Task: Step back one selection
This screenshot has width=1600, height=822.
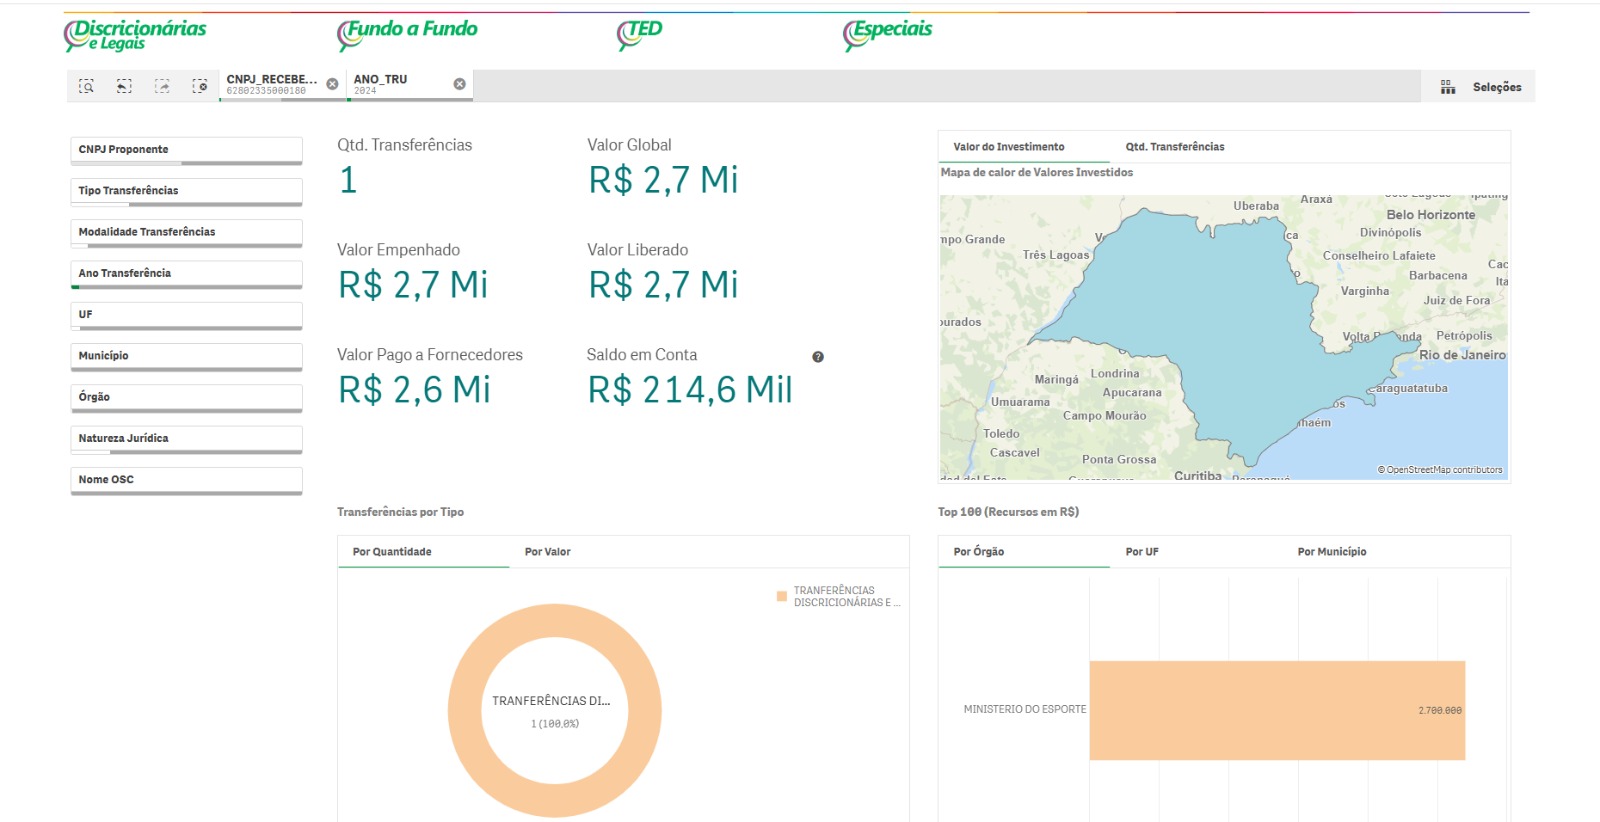Action: click(124, 86)
